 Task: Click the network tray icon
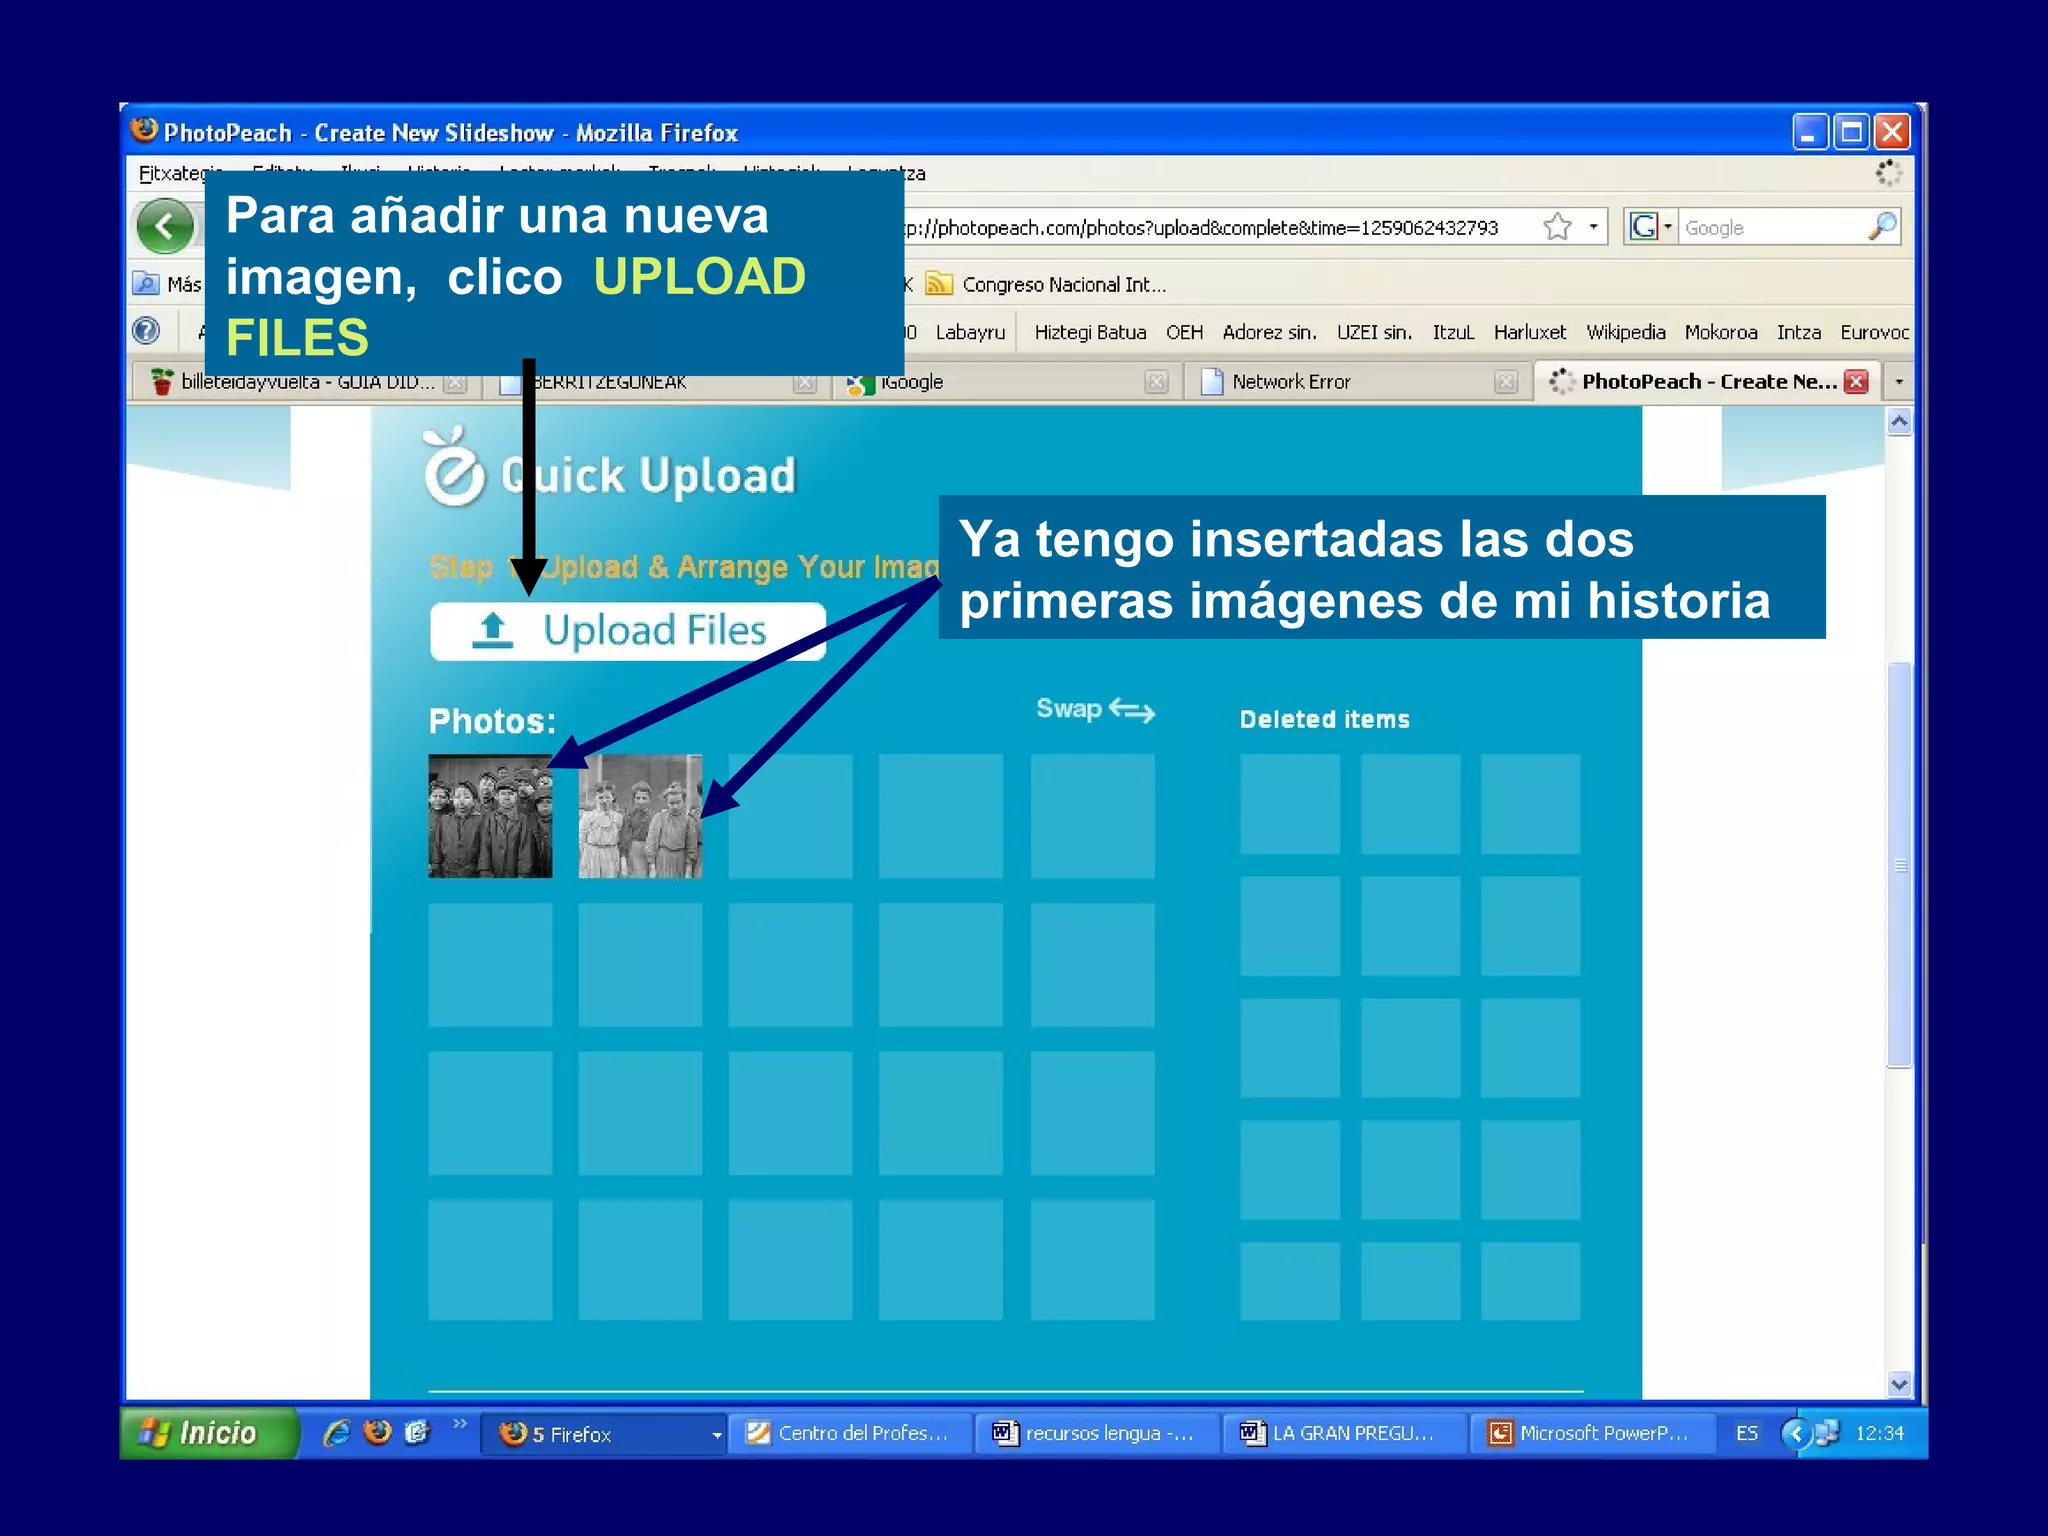pyautogui.click(x=1827, y=1434)
